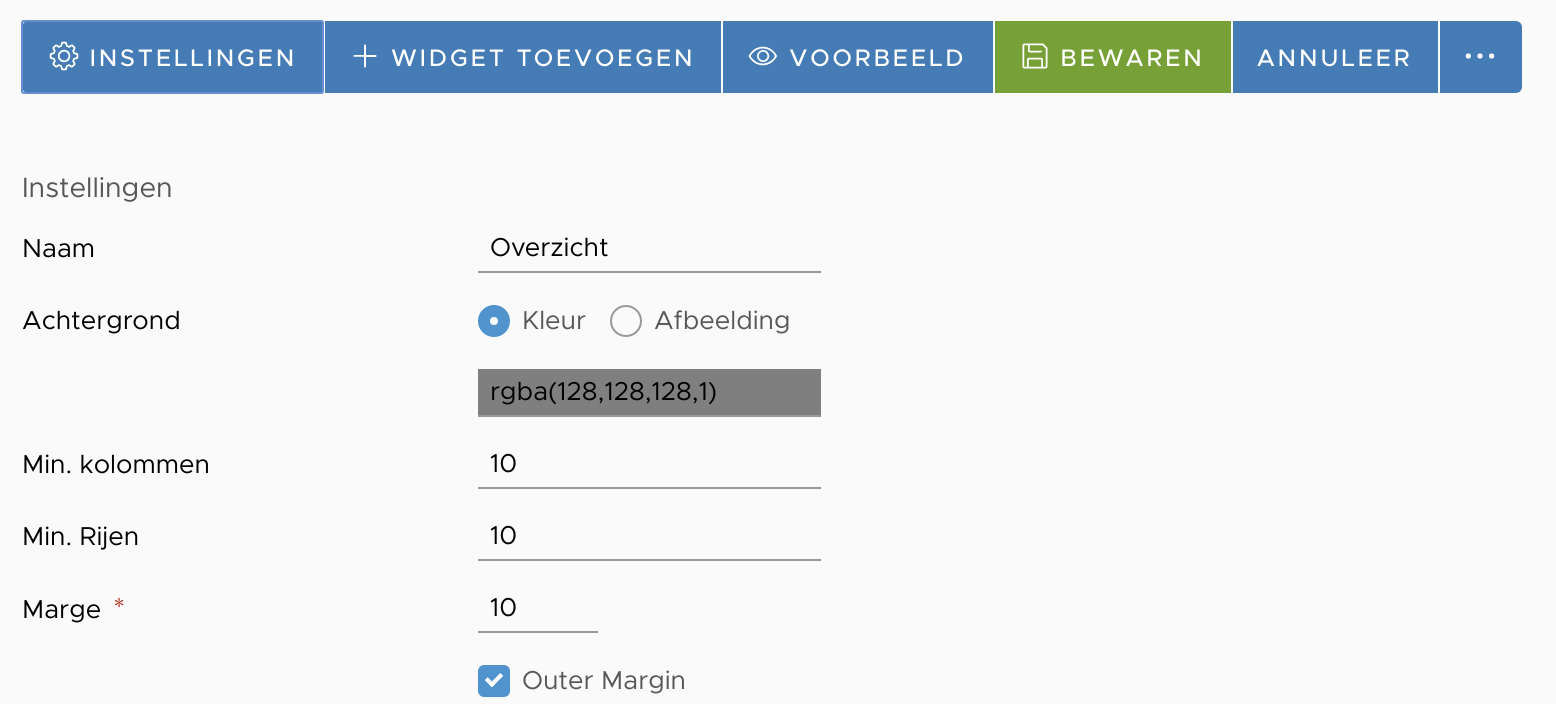Click the Min. Rijen input showing 10
The width and height of the screenshot is (1556, 704).
coord(648,536)
